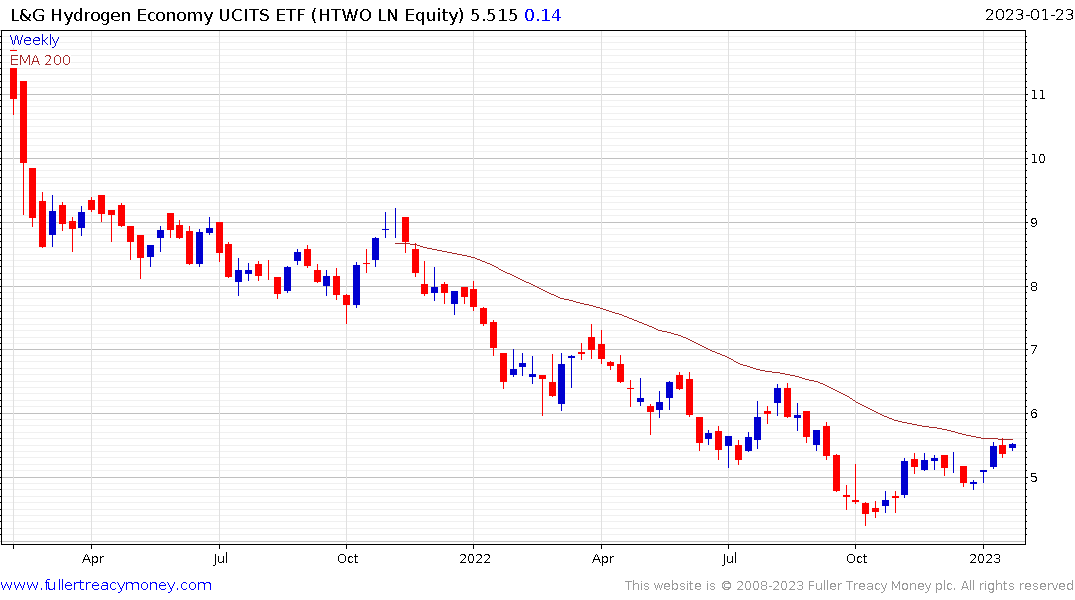Click the first Apr label on time axis
Image resolution: width=1075 pixels, height=600 pixels.
click(93, 558)
